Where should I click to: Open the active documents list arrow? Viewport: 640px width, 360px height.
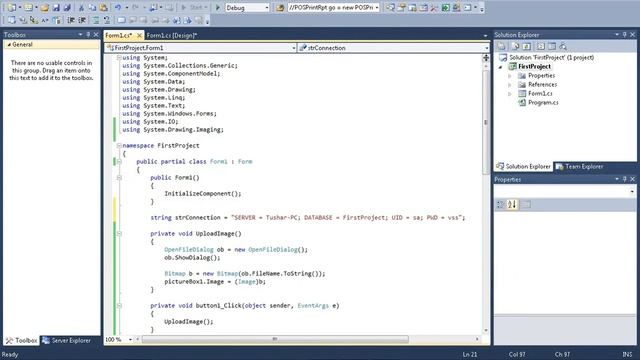tap(485, 36)
